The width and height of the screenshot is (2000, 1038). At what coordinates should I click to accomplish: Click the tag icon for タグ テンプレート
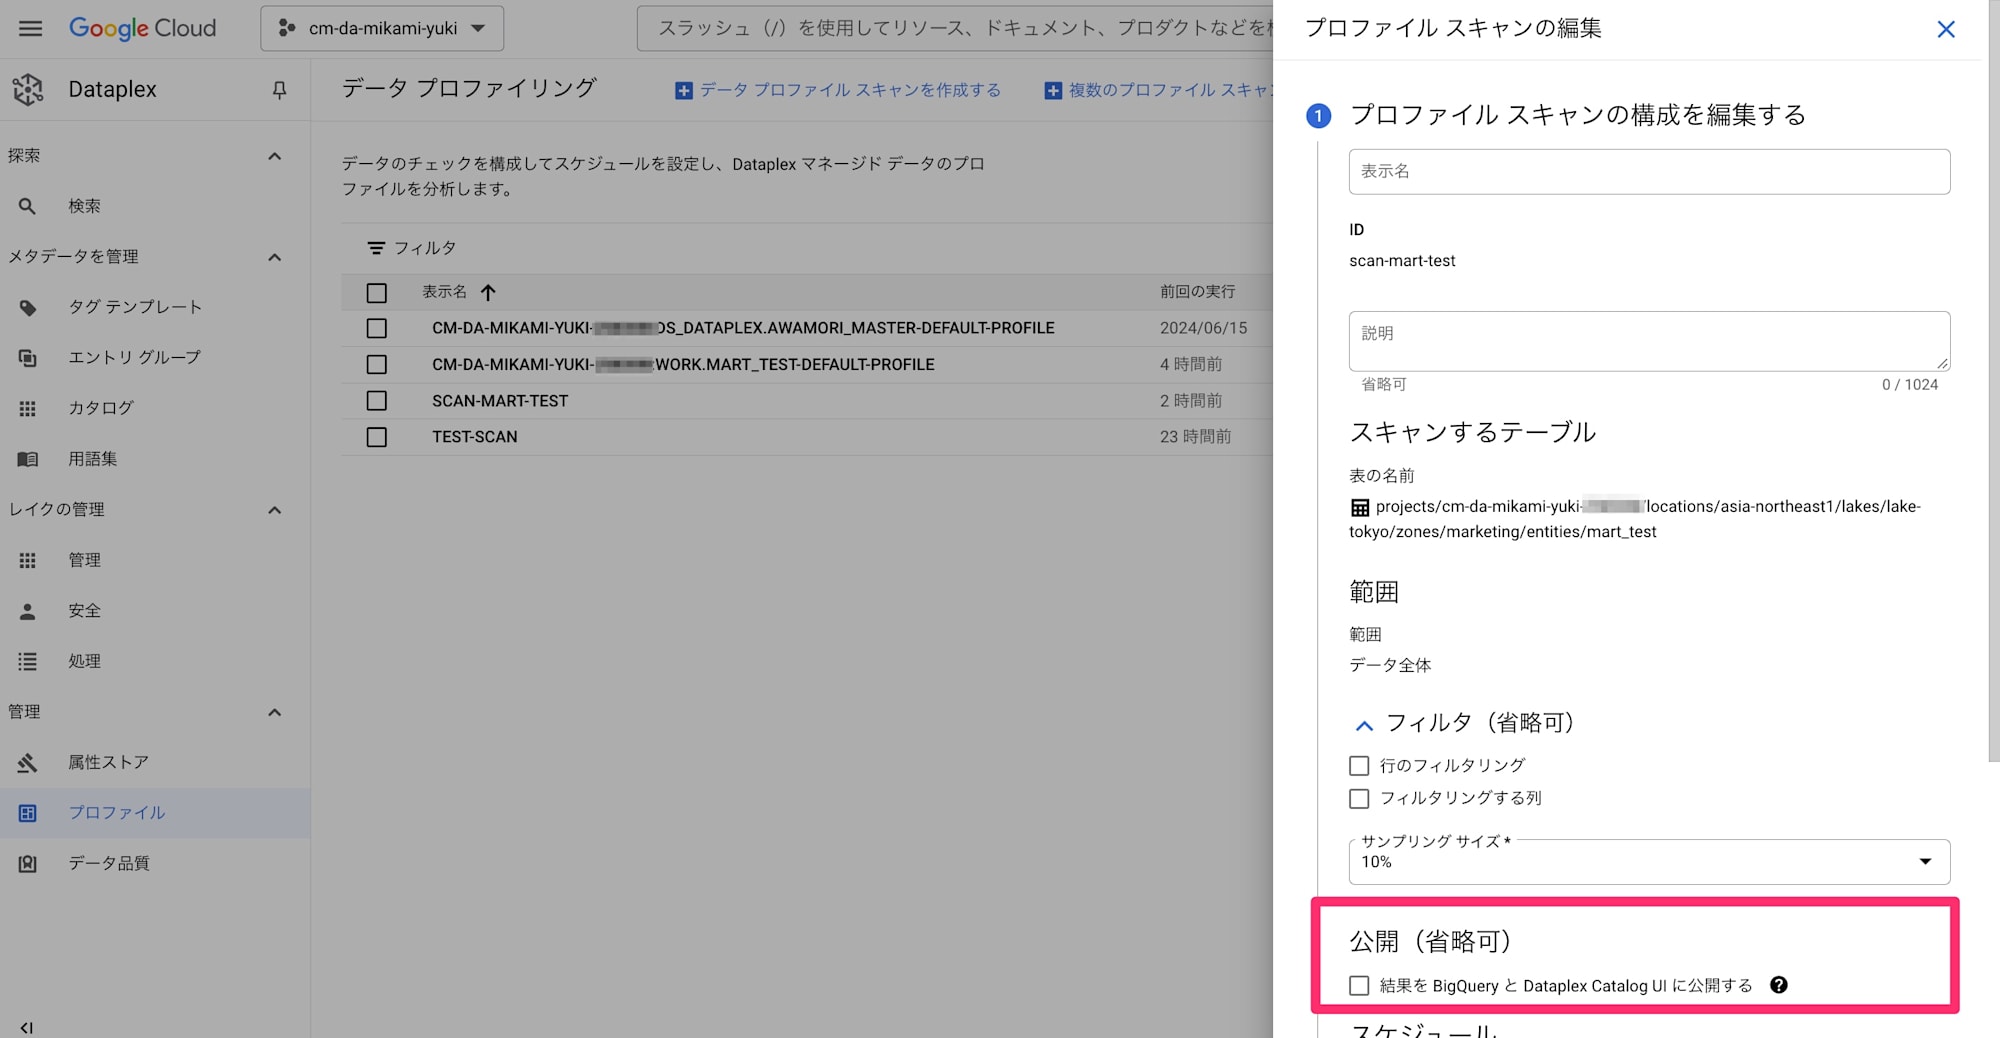coord(28,307)
